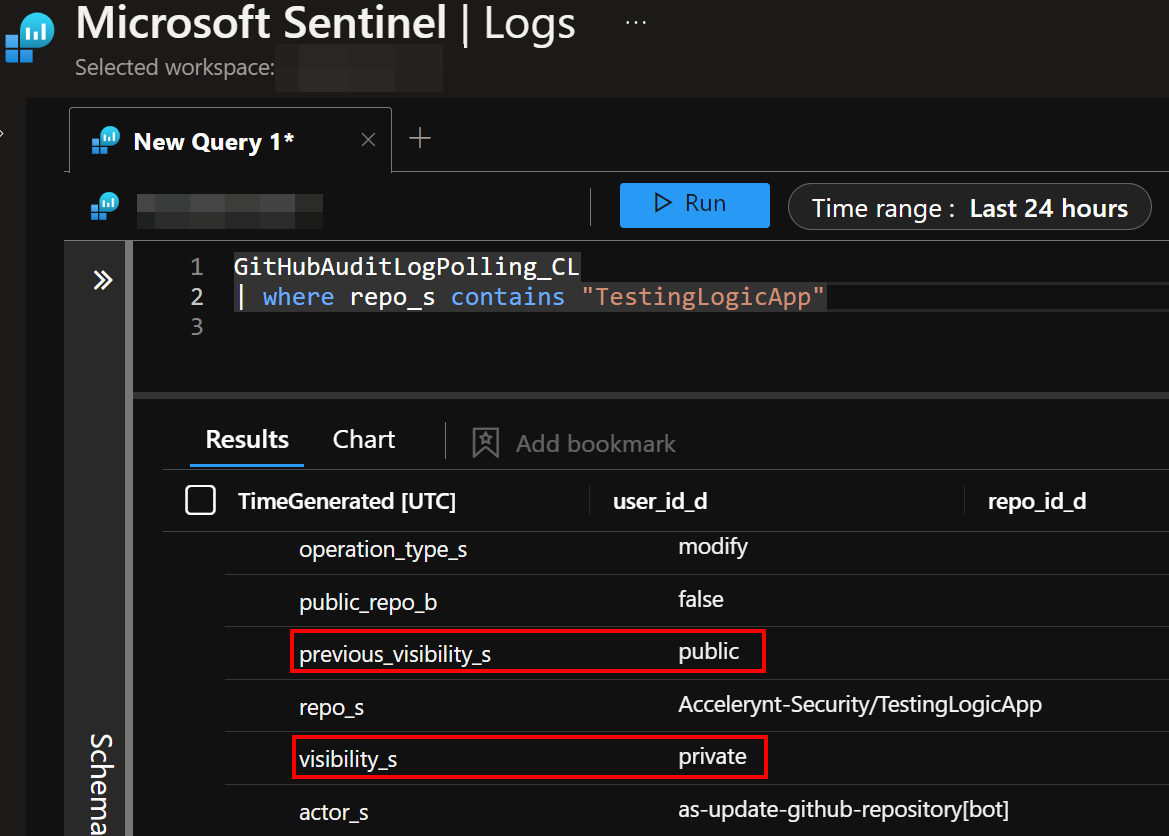Click Add bookmark label
1169x836 pixels.
[x=596, y=444]
